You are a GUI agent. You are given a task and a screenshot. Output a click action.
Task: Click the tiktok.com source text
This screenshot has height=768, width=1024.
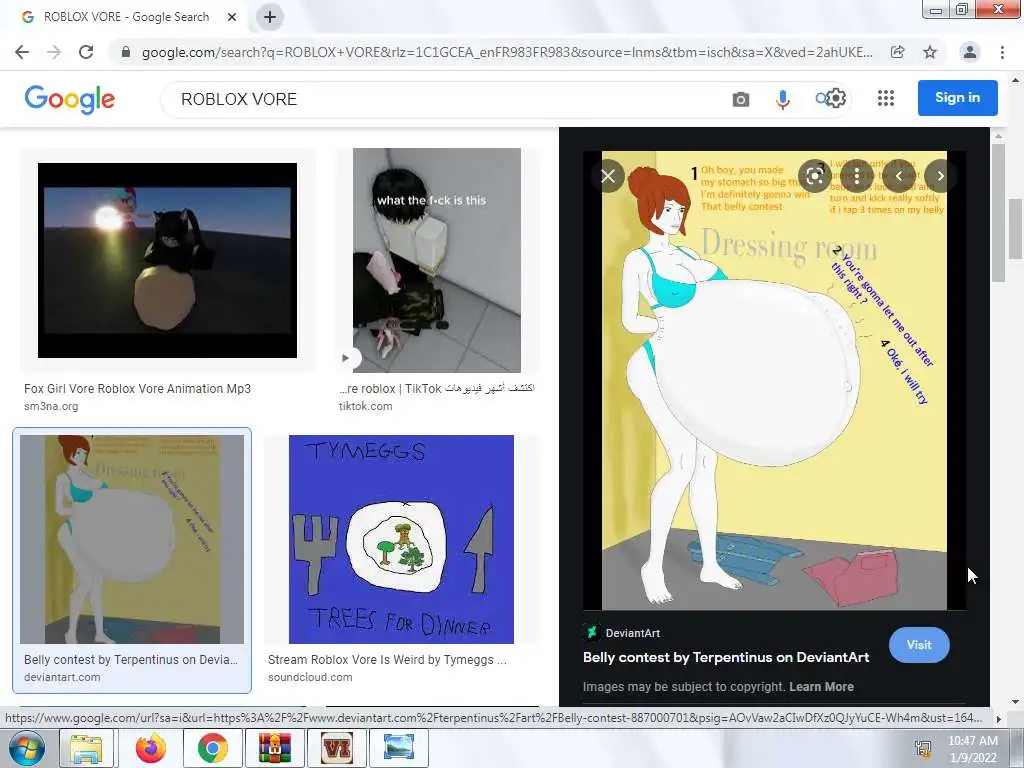[x=366, y=406]
